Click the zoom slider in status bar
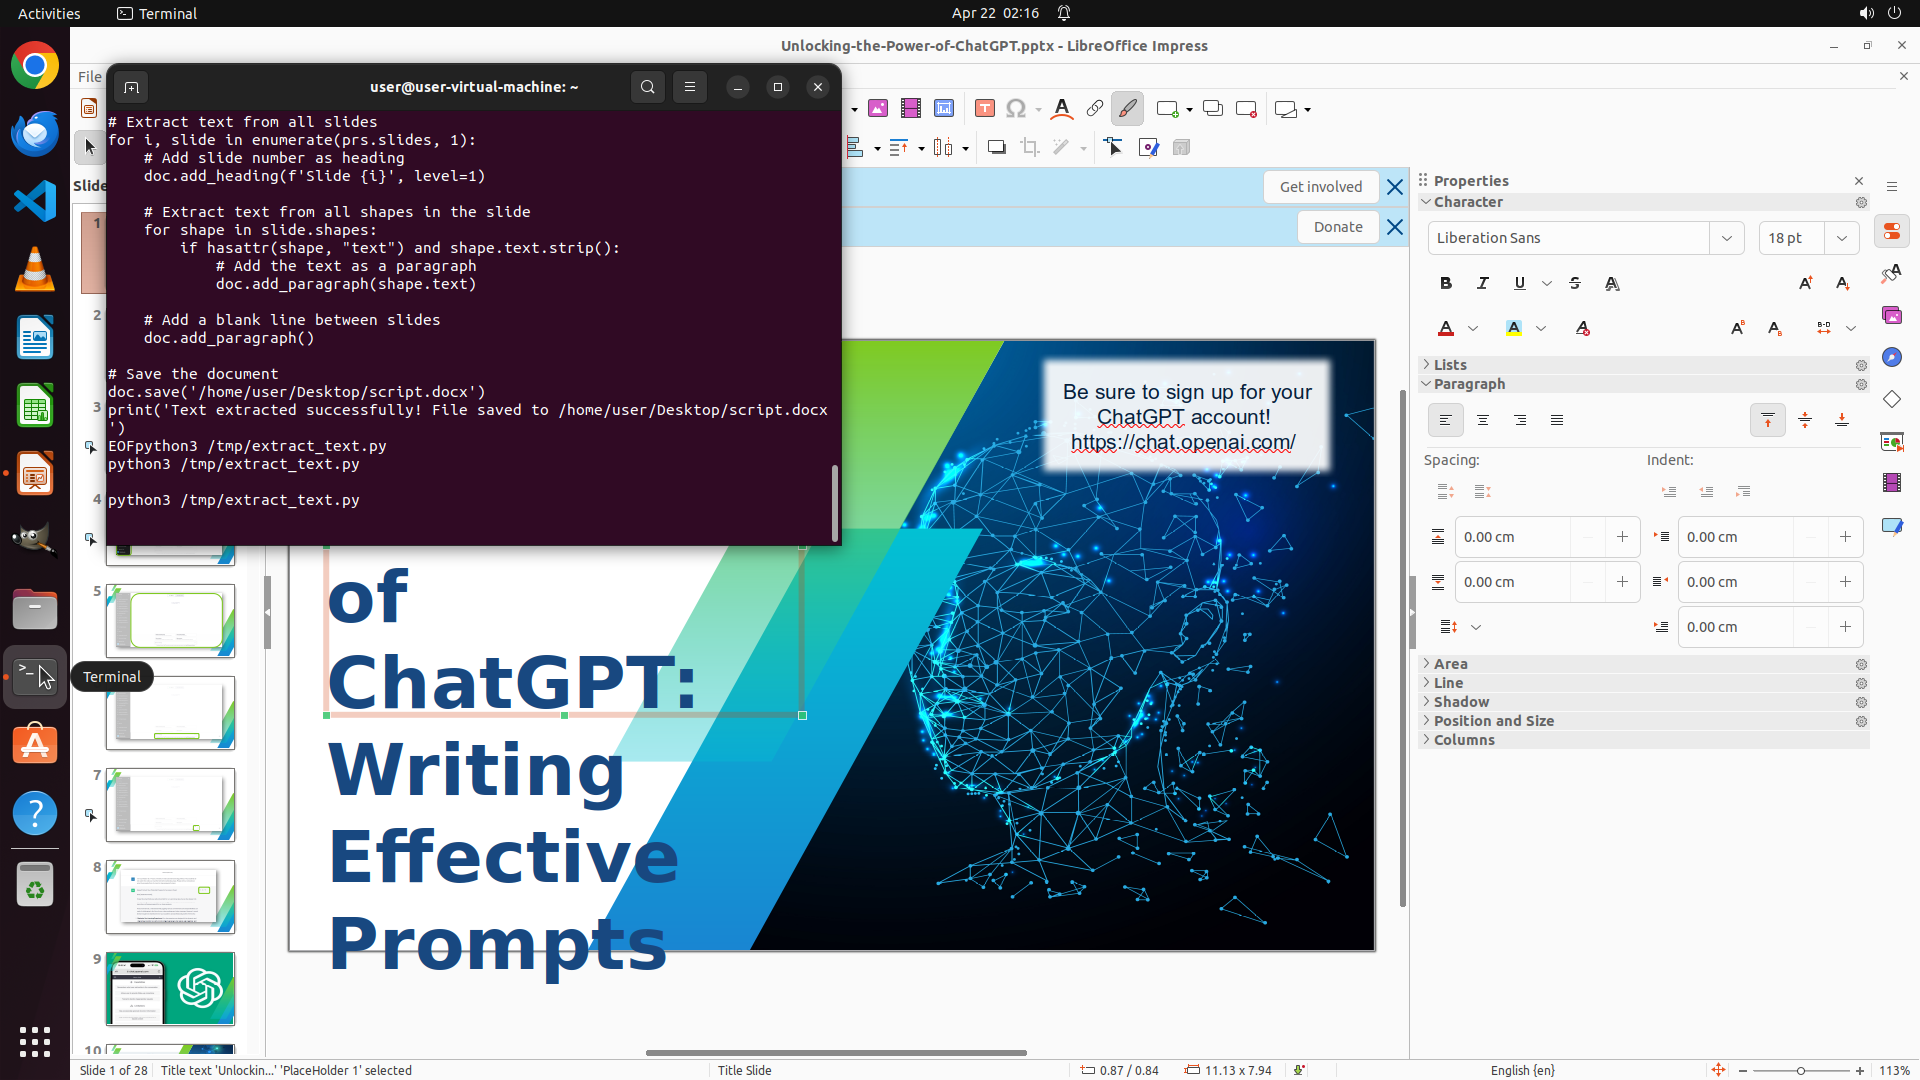The height and width of the screenshot is (1080, 1920). pyautogui.click(x=1801, y=1070)
